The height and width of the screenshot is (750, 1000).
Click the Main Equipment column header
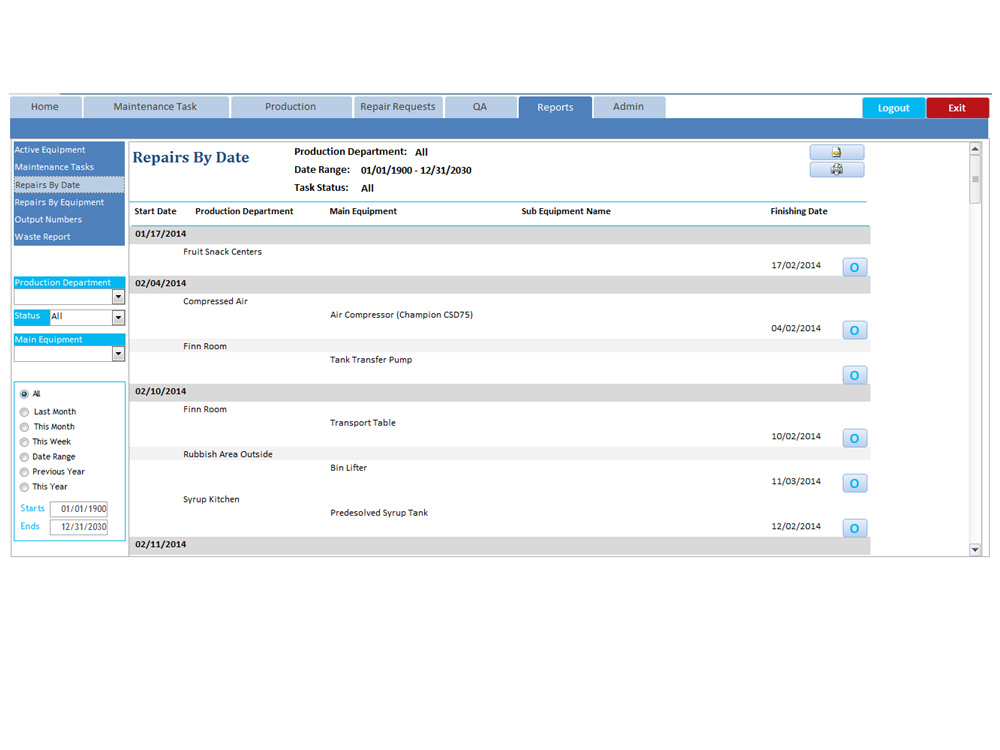click(x=363, y=211)
